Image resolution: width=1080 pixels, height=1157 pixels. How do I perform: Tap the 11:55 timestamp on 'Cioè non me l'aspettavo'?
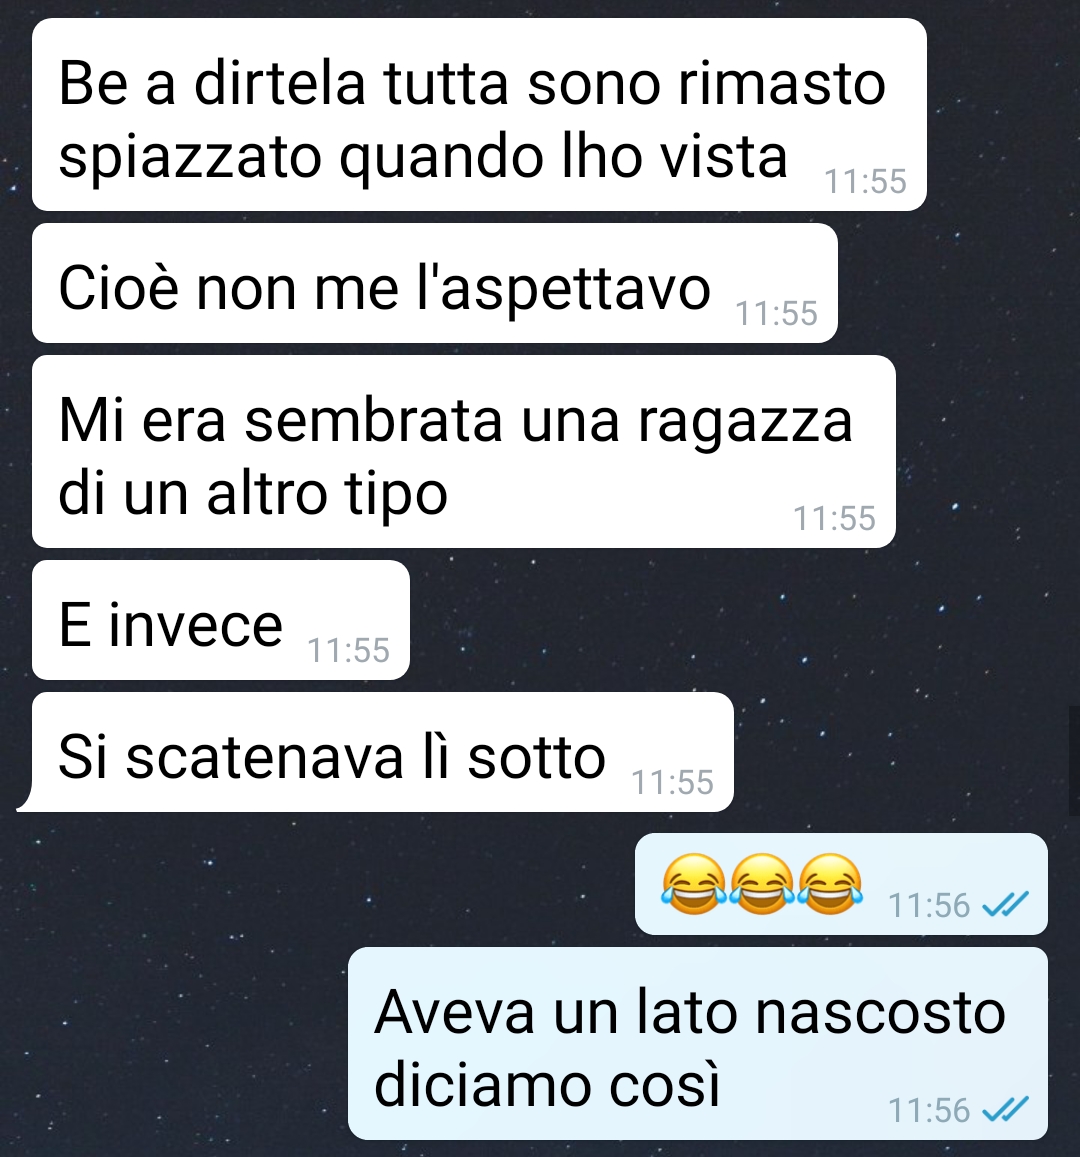click(x=777, y=313)
